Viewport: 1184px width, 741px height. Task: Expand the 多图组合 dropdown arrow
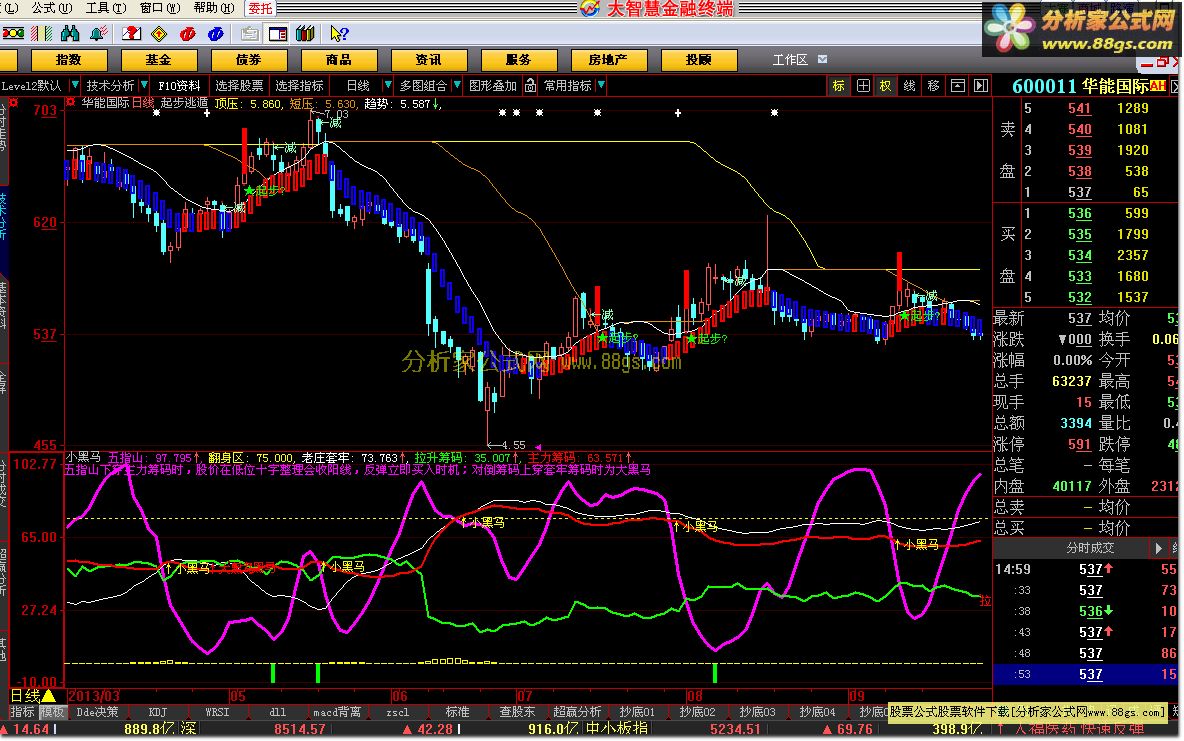[x=456, y=85]
